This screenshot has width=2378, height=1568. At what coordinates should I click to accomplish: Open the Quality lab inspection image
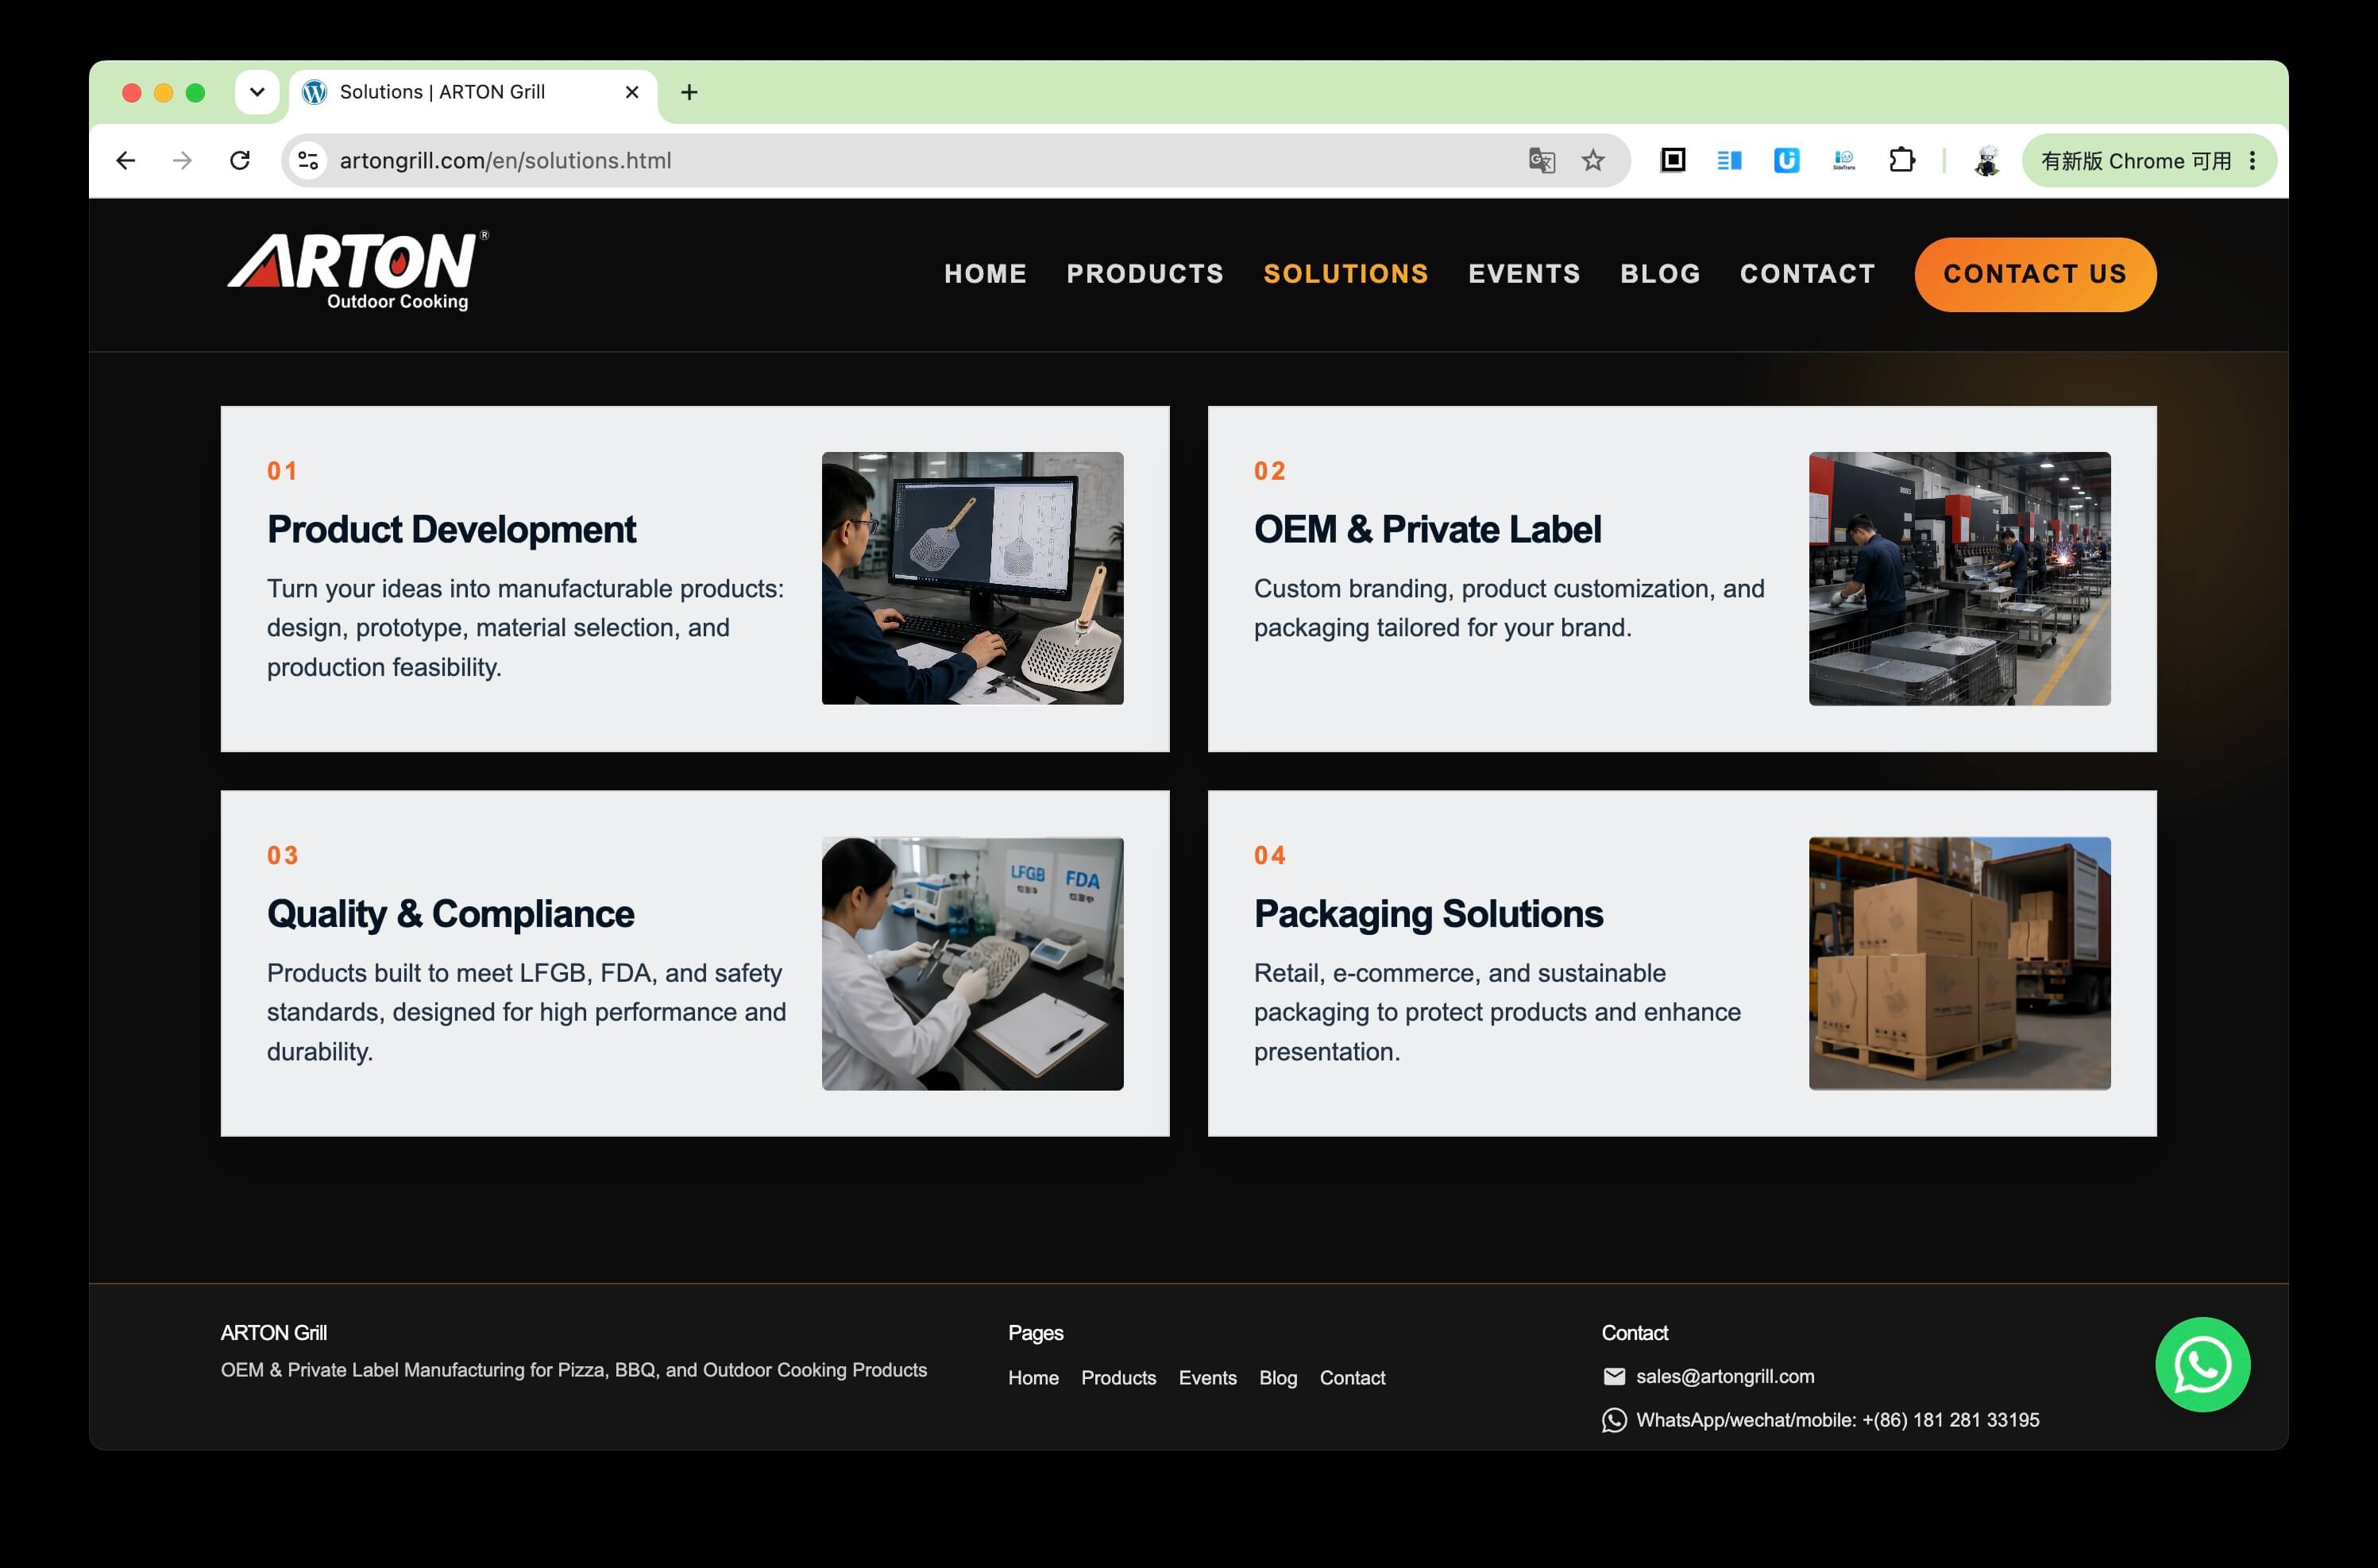pyautogui.click(x=972, y=963)
